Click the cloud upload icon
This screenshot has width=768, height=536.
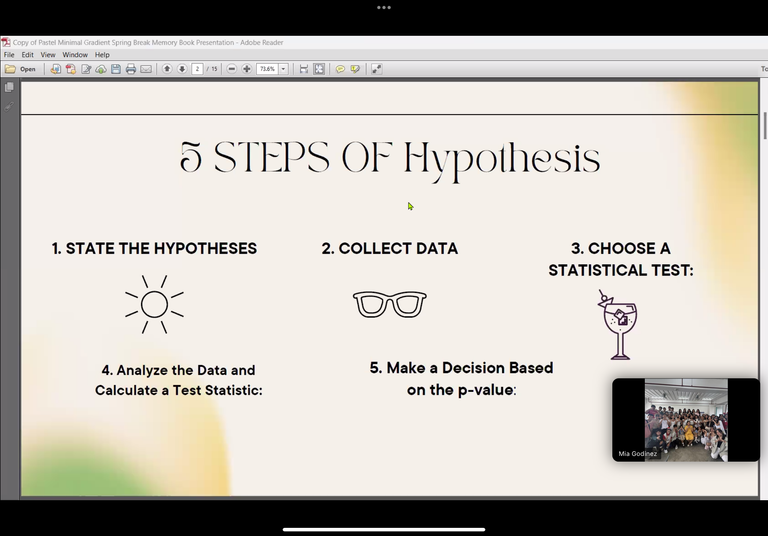coord(101,69)
